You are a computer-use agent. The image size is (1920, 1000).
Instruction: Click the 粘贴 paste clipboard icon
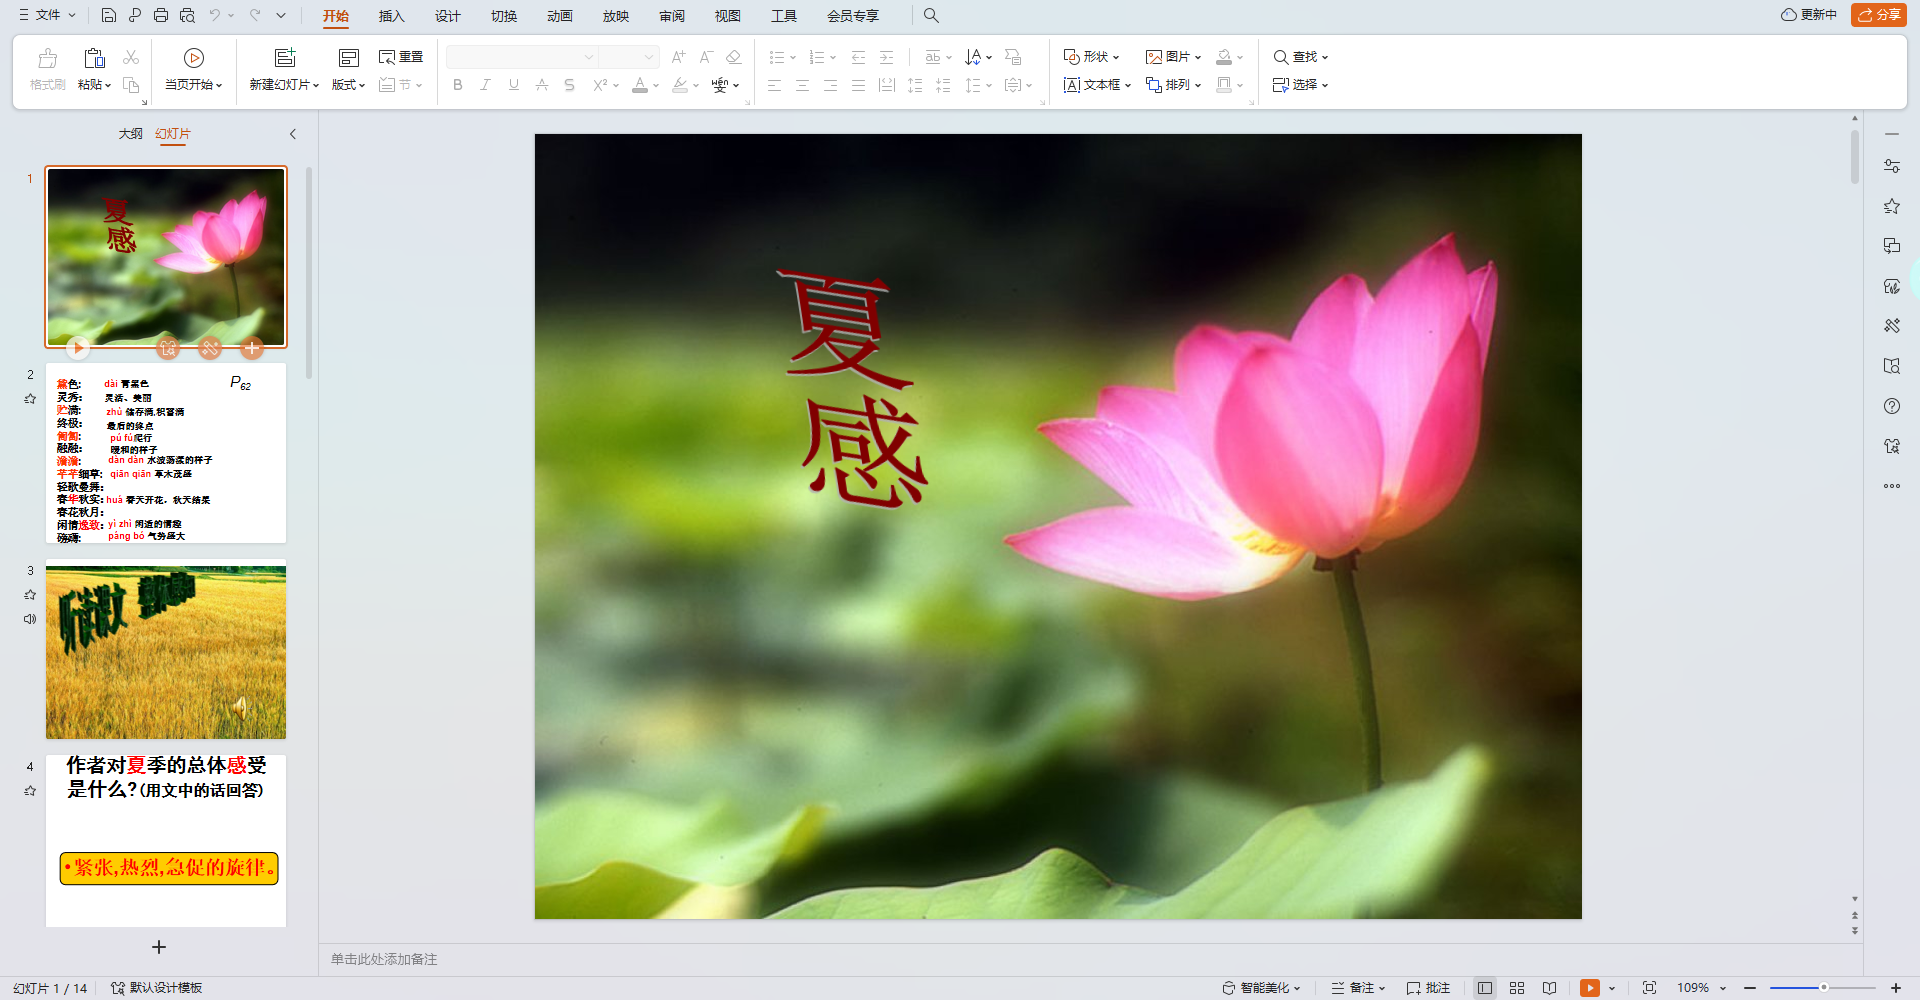94,58
